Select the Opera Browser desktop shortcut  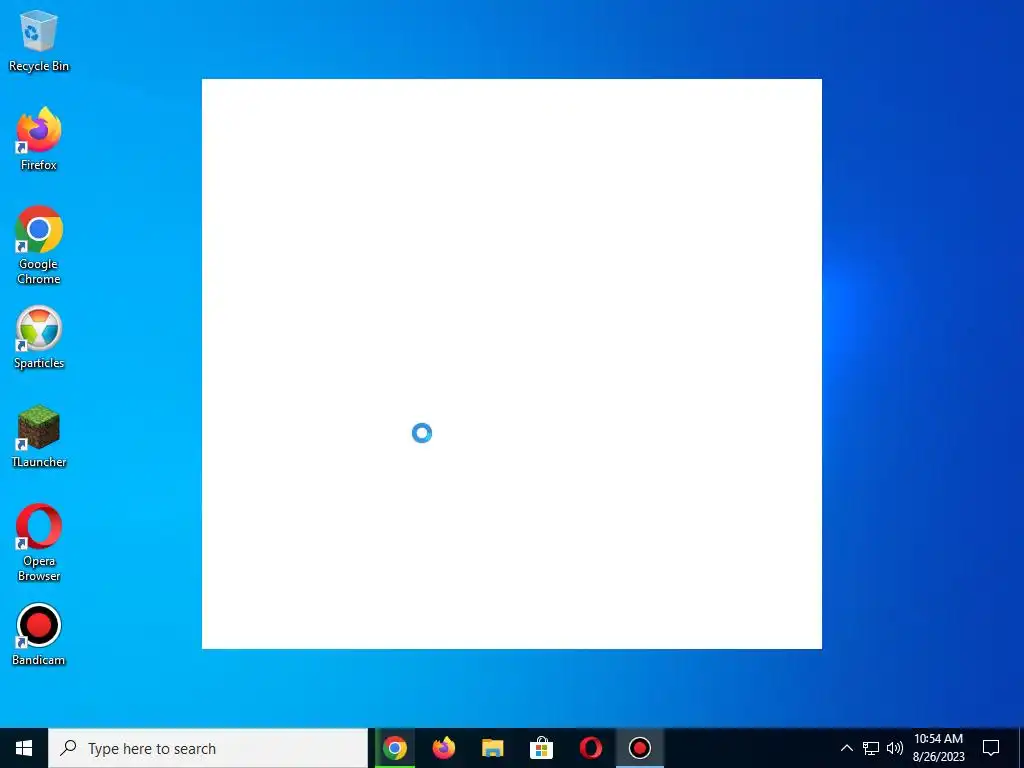(39, 543)
